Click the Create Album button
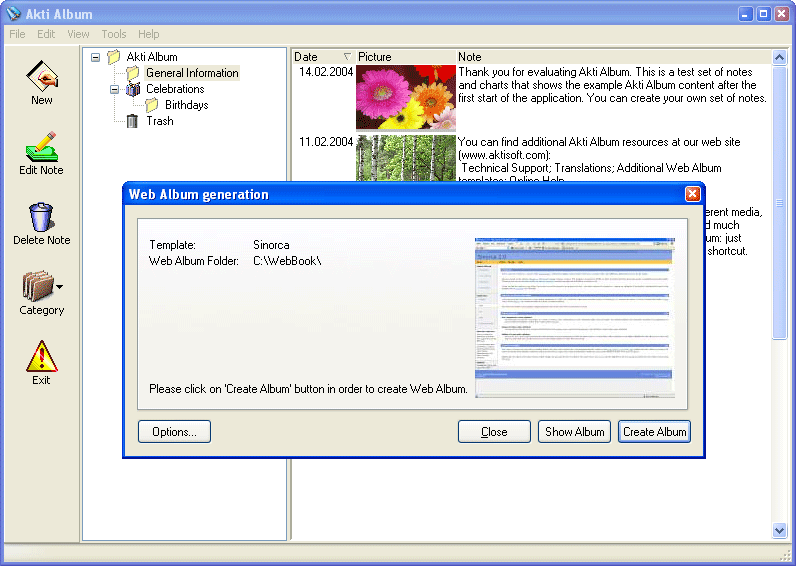The width and height of the screenshot is (796, 566). 654,431
